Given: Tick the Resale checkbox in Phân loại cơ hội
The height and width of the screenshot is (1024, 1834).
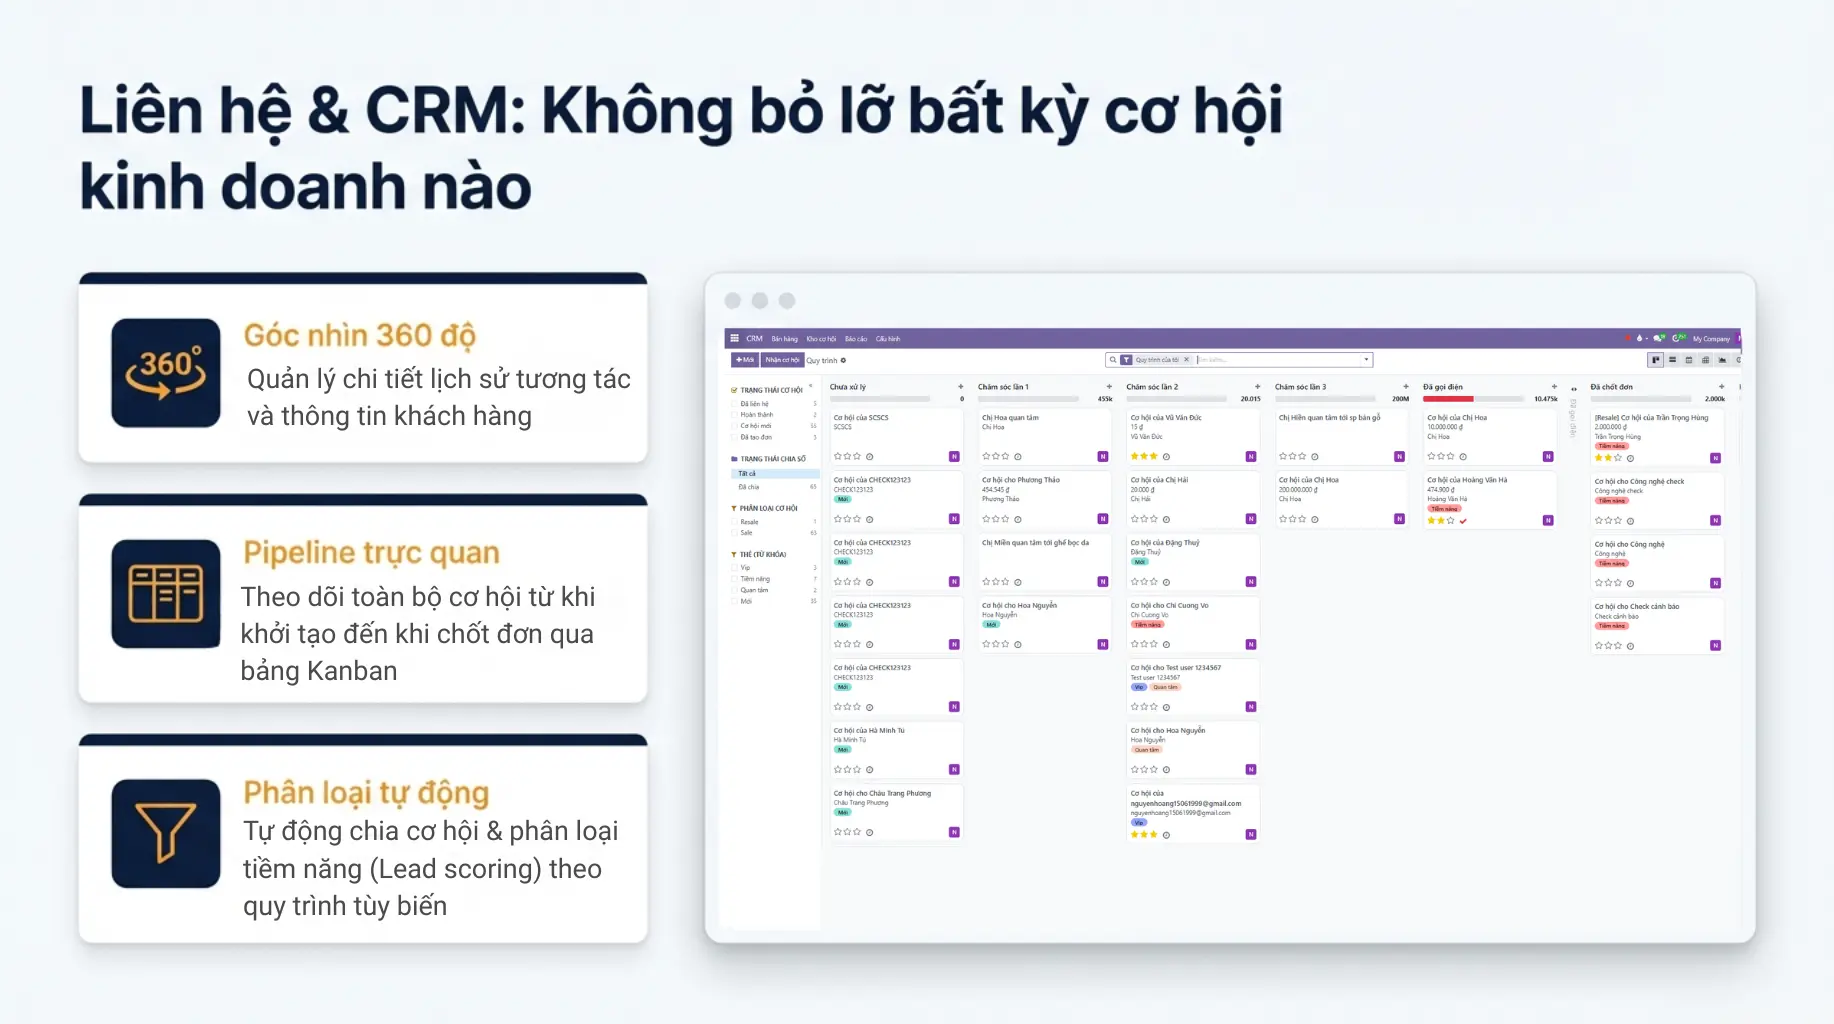Looking at the screenshot, I should point(734,522).
